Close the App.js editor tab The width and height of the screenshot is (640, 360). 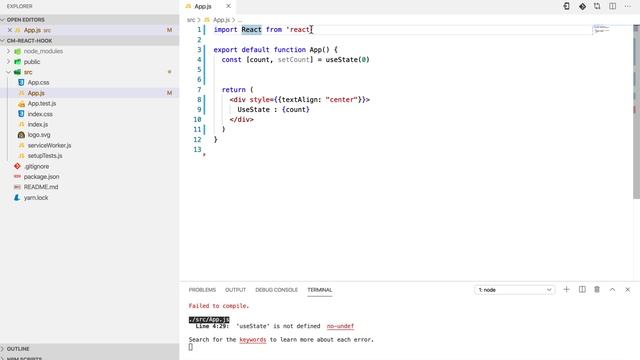[x=228, y=6]
